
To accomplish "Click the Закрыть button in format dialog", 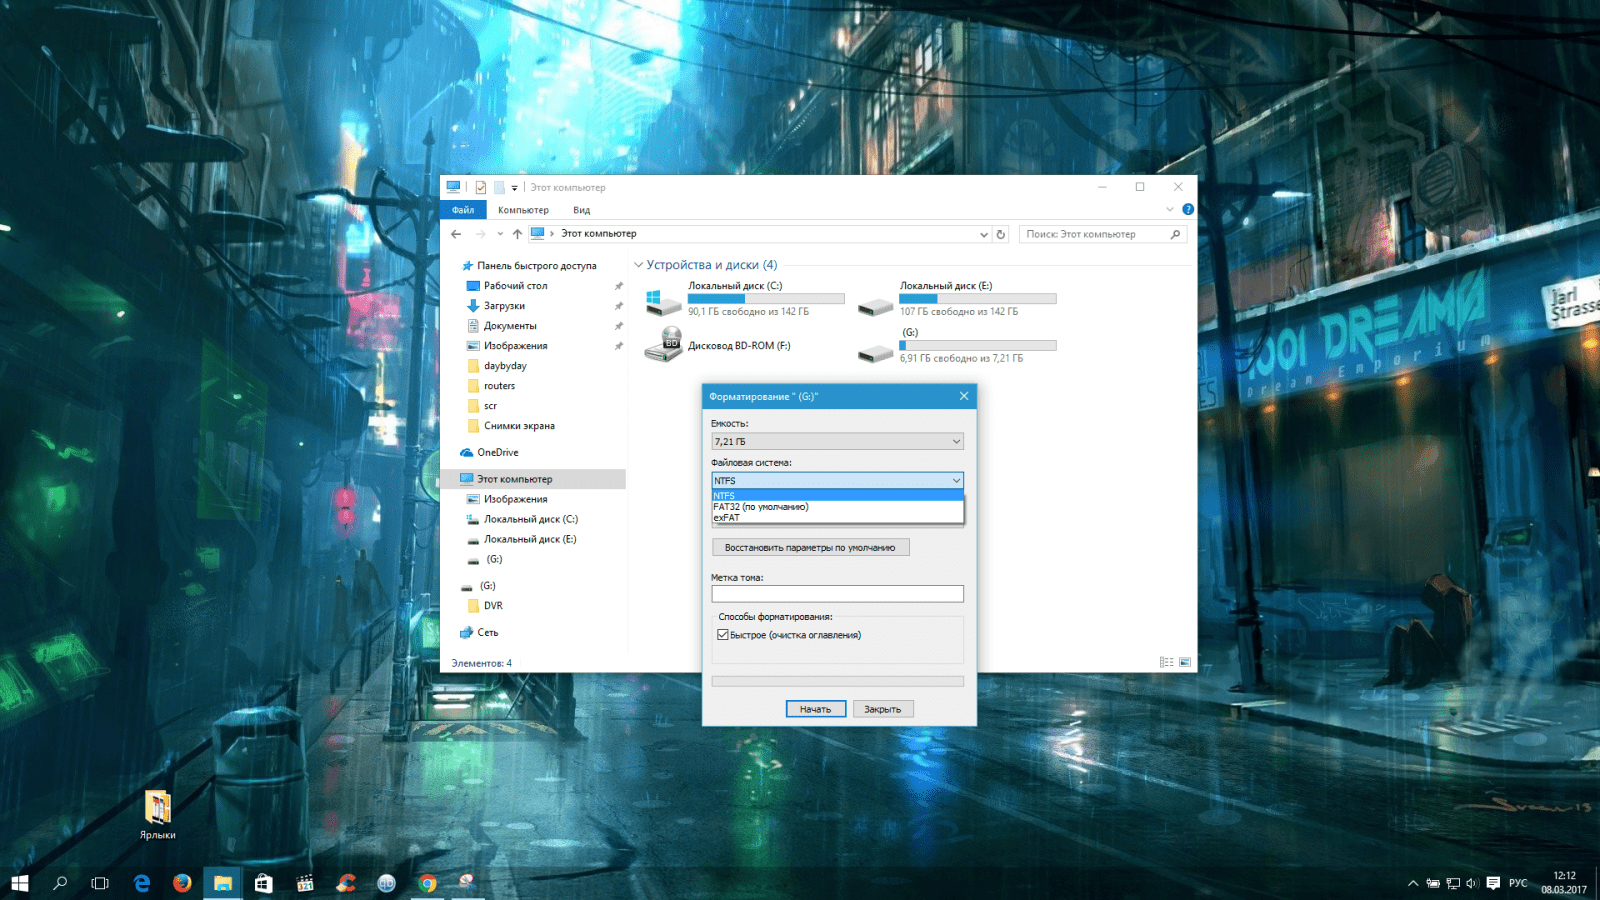I will (882, 709).
